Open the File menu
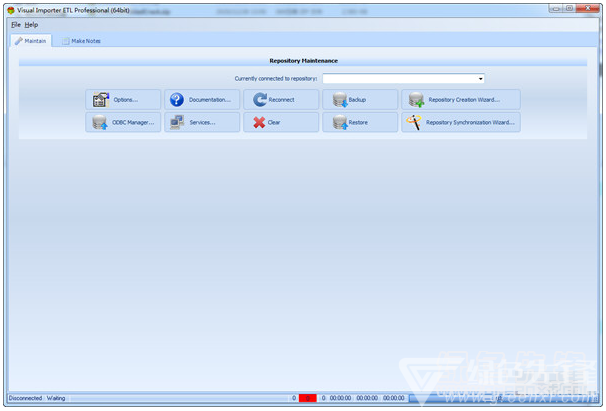The height and width of the screenshot is (411, 606). (x=16, y=25)
